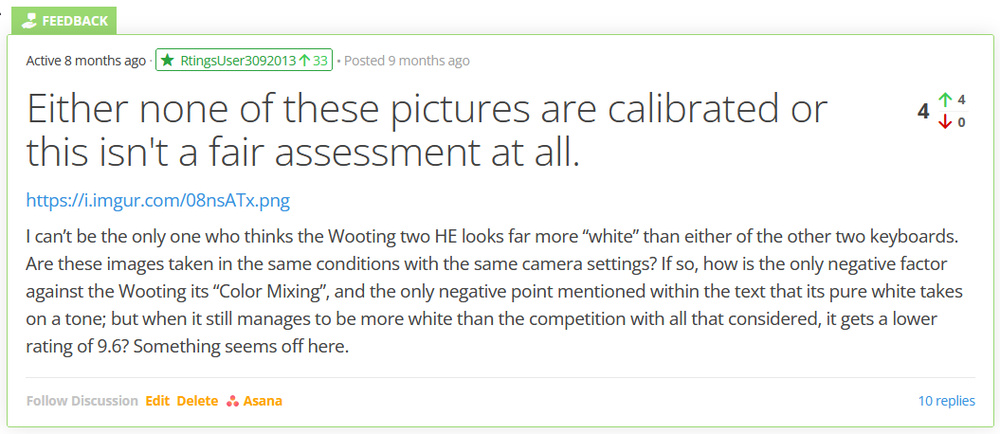This screenshot has width=1000, height=434.
Task: Expand the 10 replies thread
Action: 946,401
